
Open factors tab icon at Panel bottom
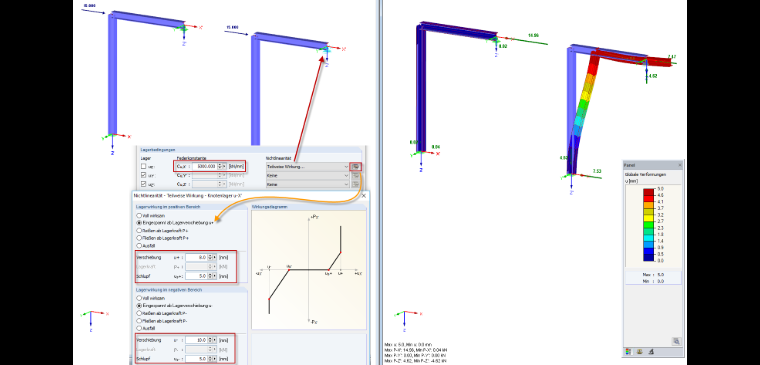coord(640,351)
